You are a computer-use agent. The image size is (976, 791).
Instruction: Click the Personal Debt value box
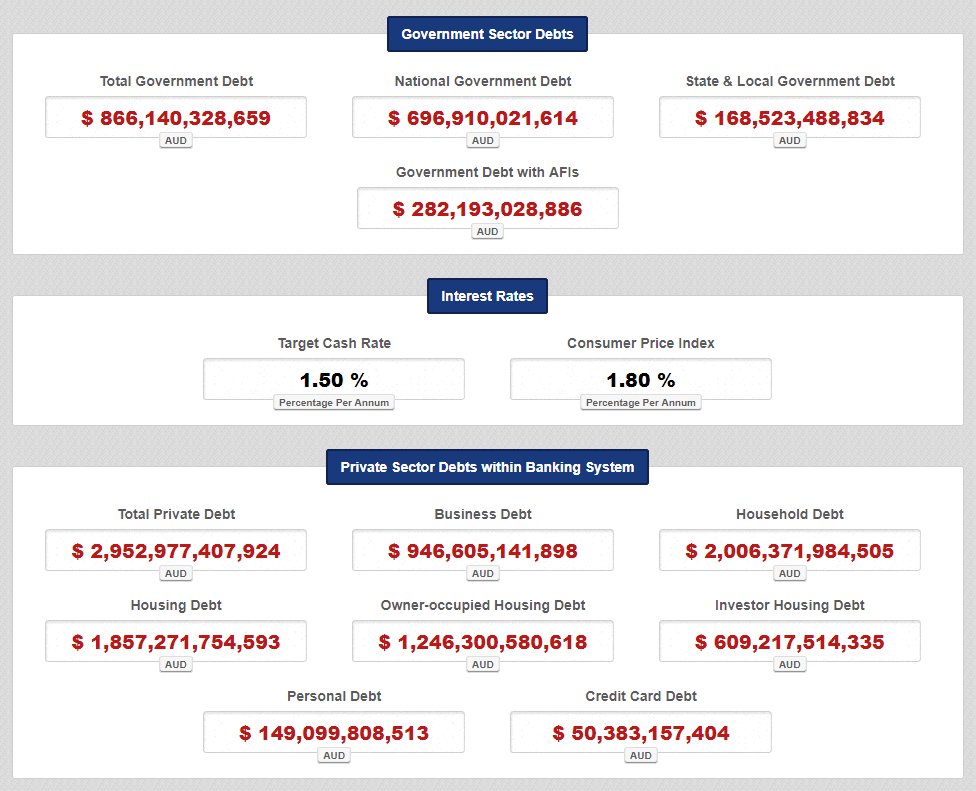tap(334, 733)
